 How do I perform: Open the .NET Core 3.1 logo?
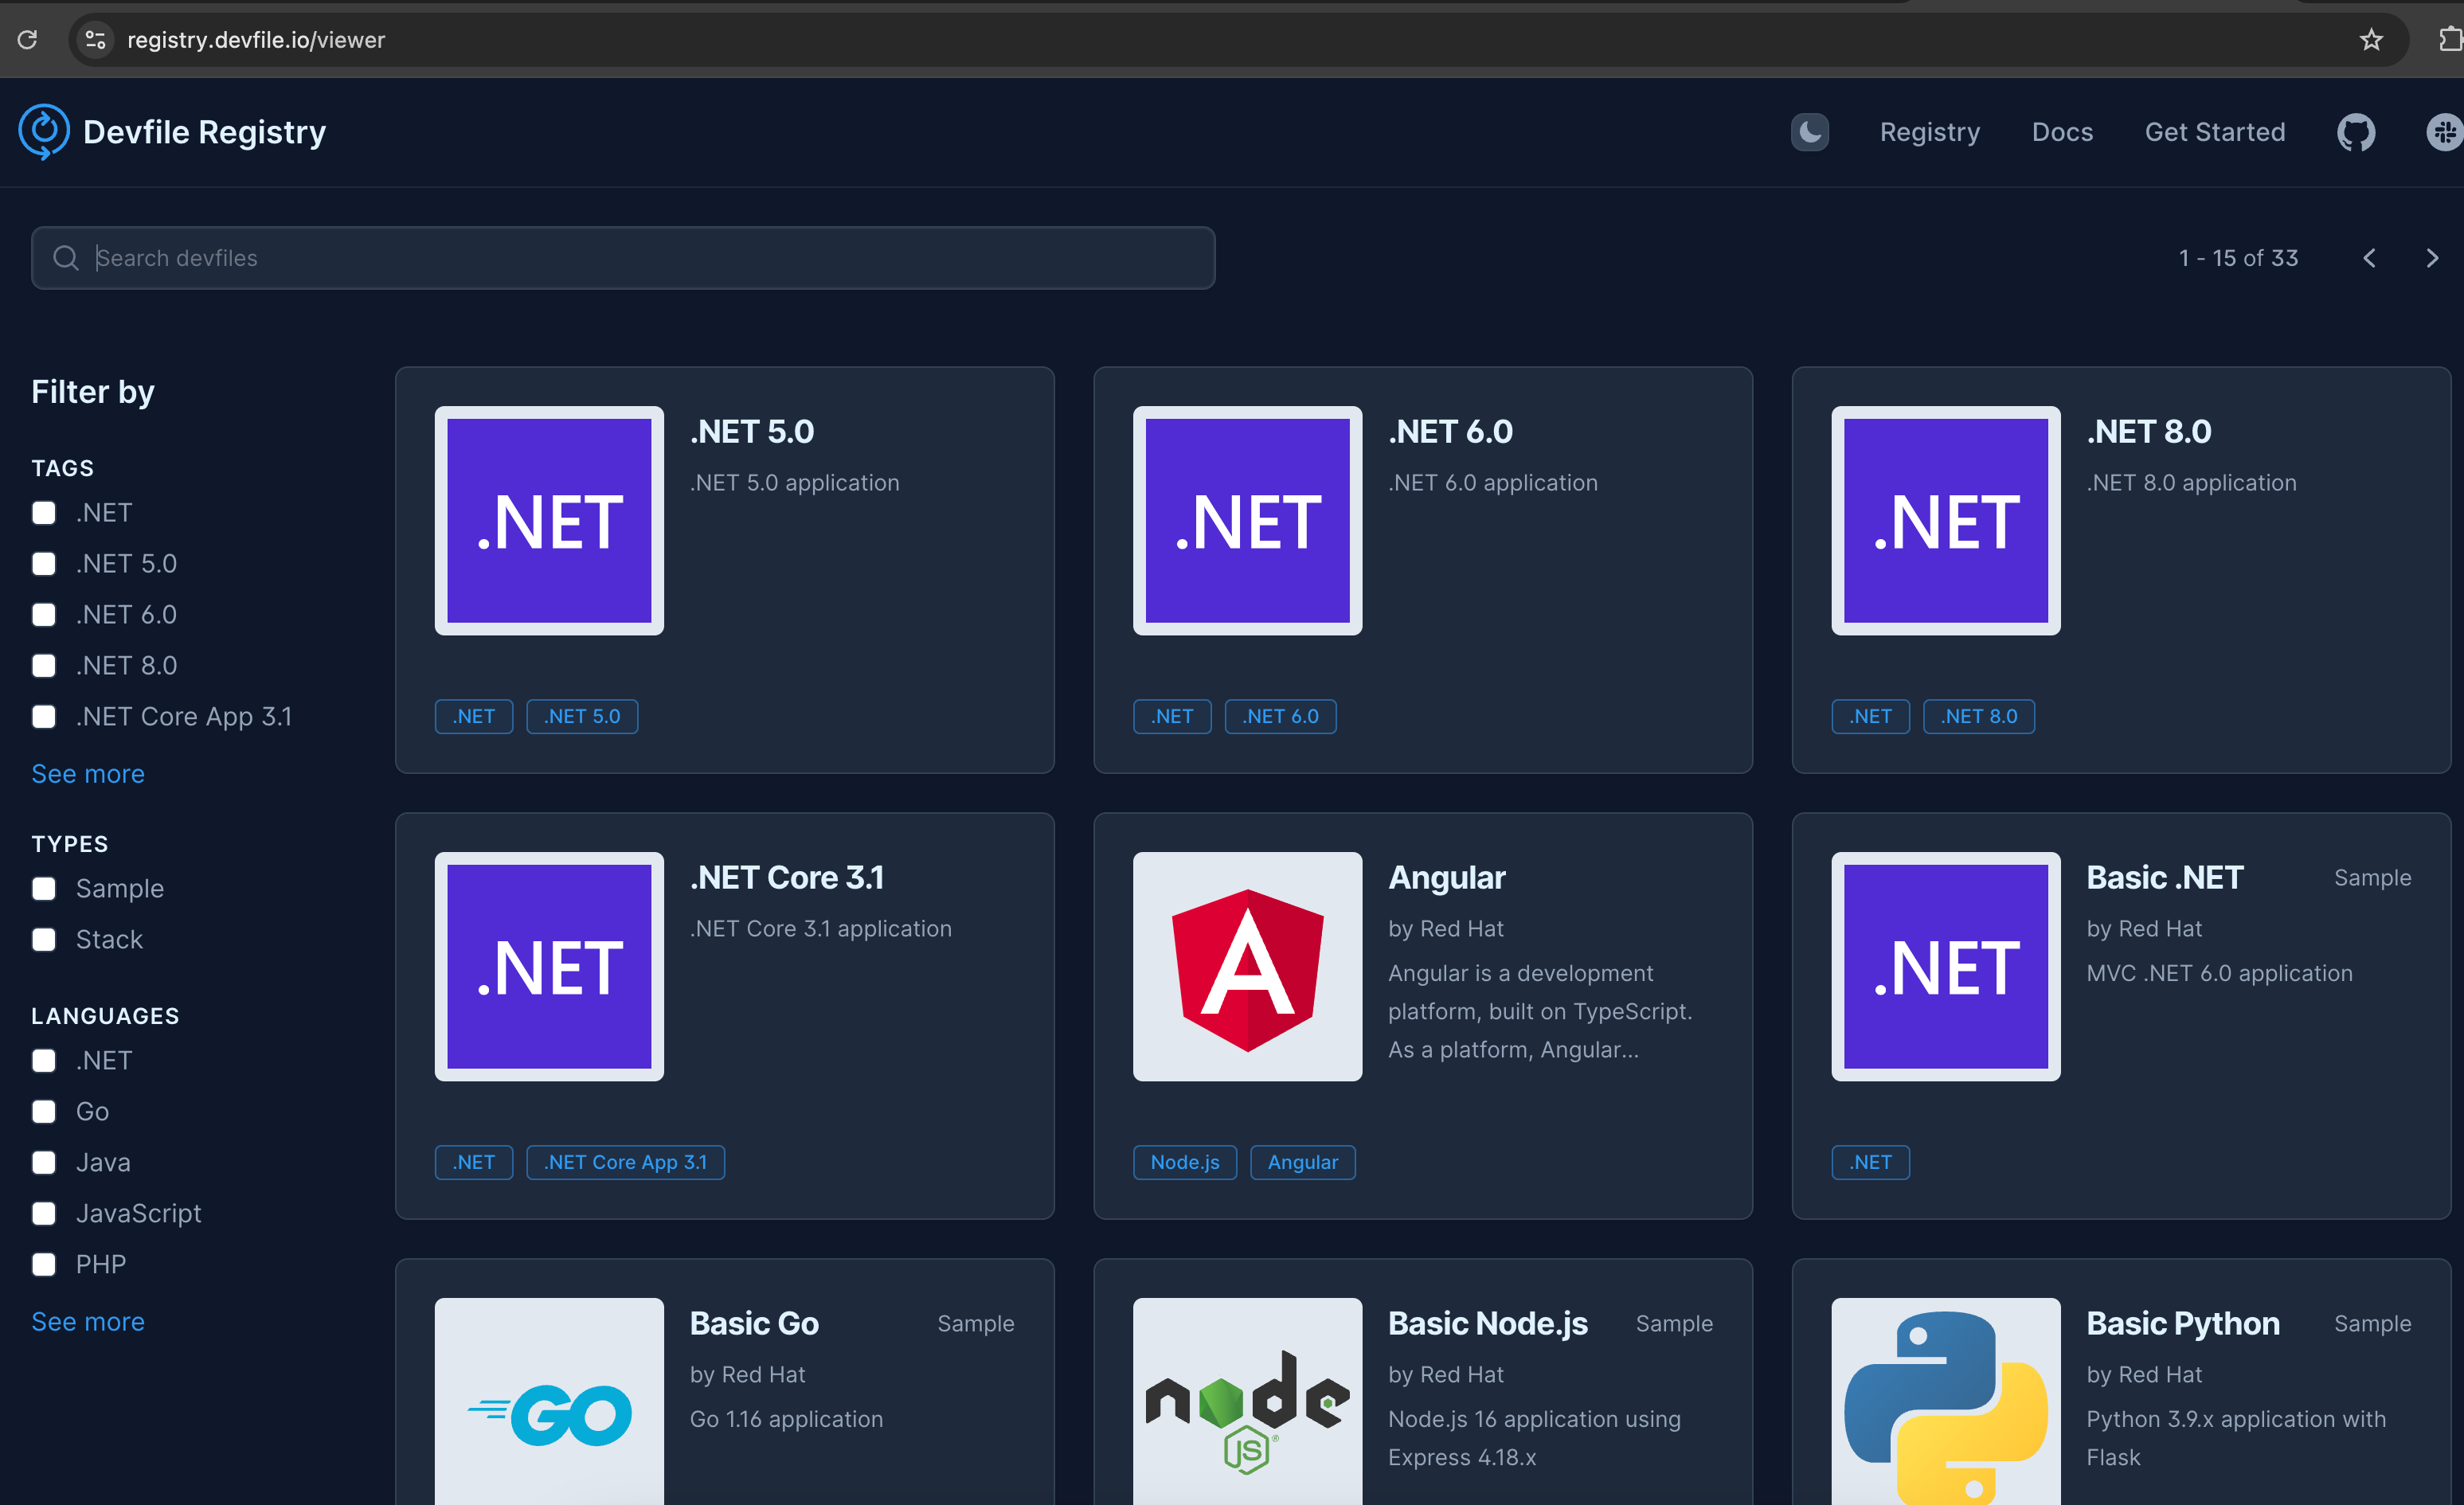(549, 966)
